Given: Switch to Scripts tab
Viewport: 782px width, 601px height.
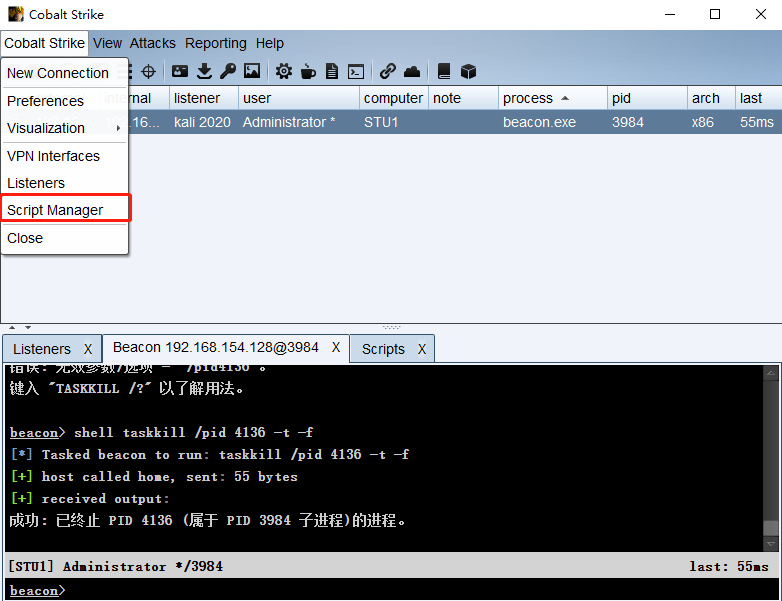Looking at the screenshot, I should click(x=383, y=349).
